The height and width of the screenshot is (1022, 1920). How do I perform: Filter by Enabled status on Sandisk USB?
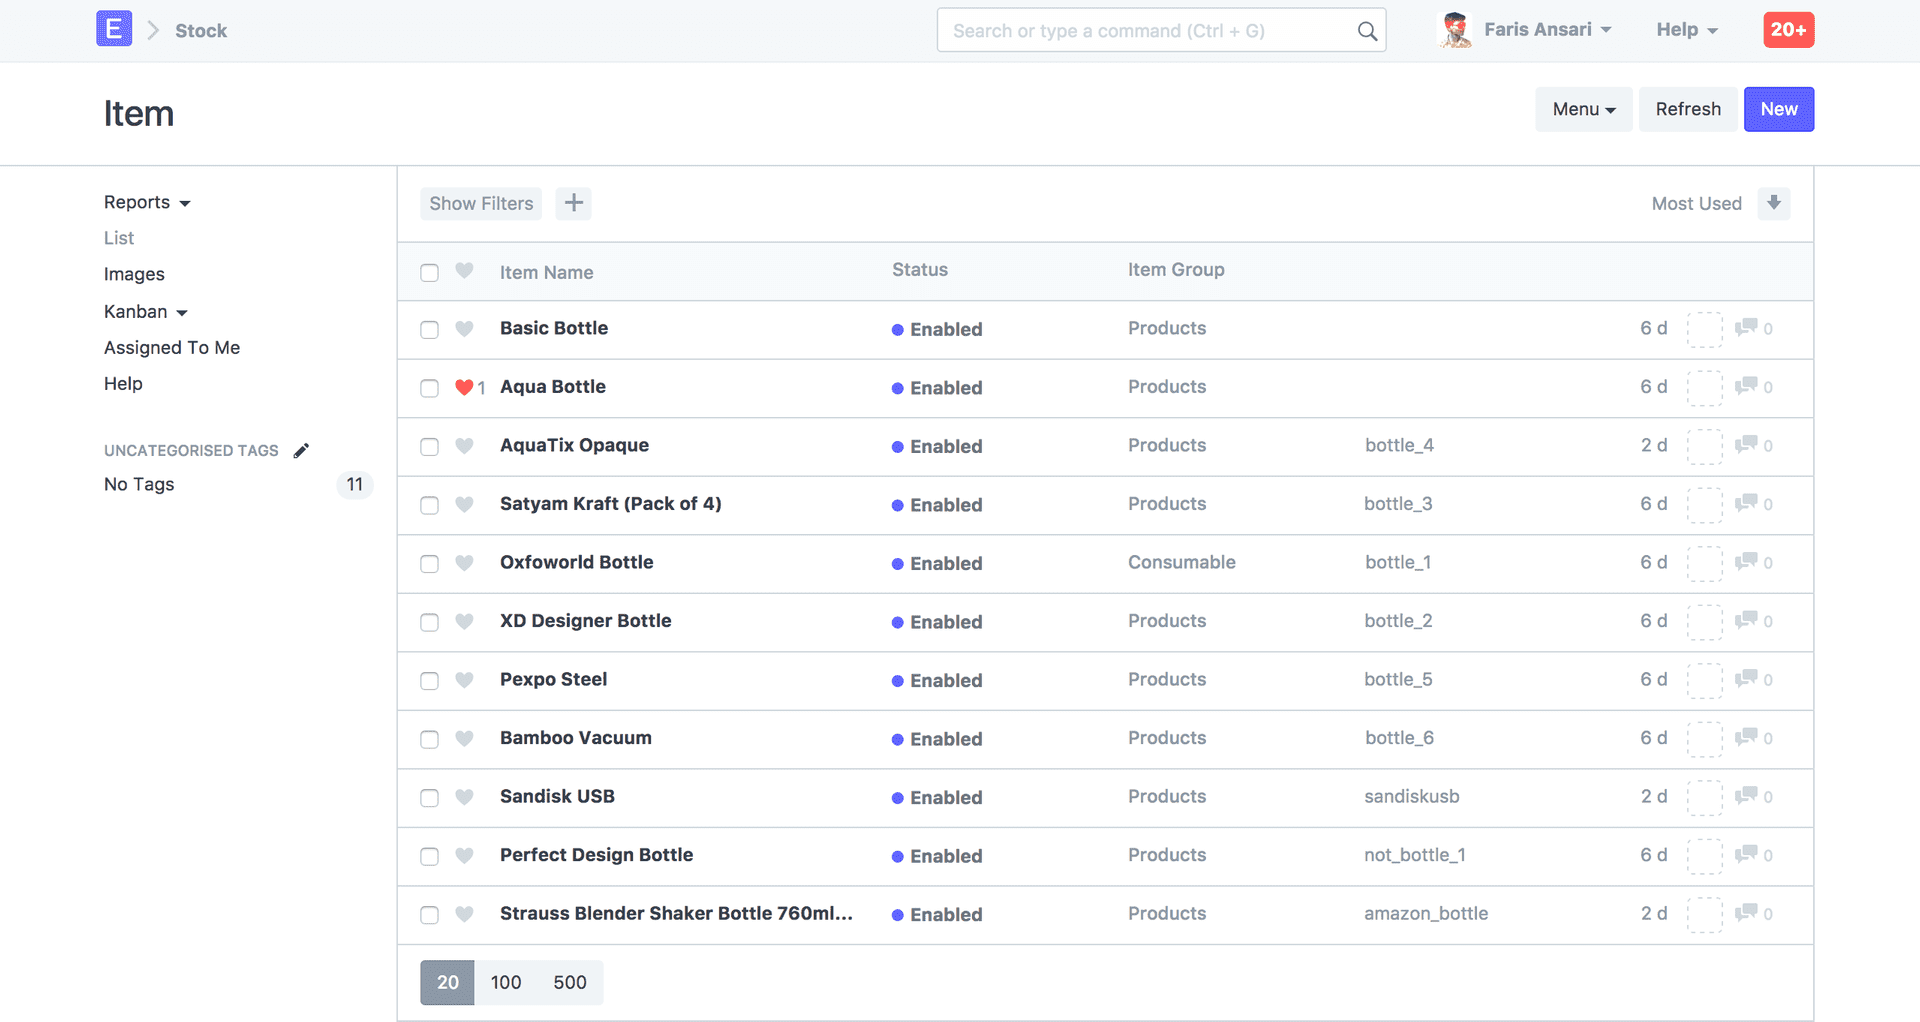(x=937, y=797)
